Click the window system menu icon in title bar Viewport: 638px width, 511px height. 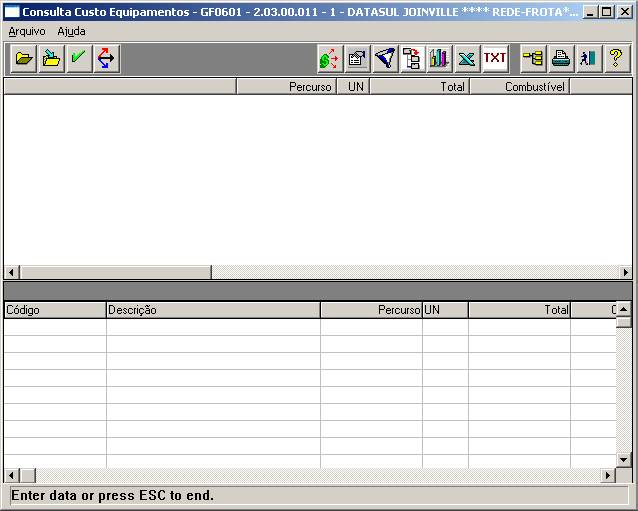[12, 12]
